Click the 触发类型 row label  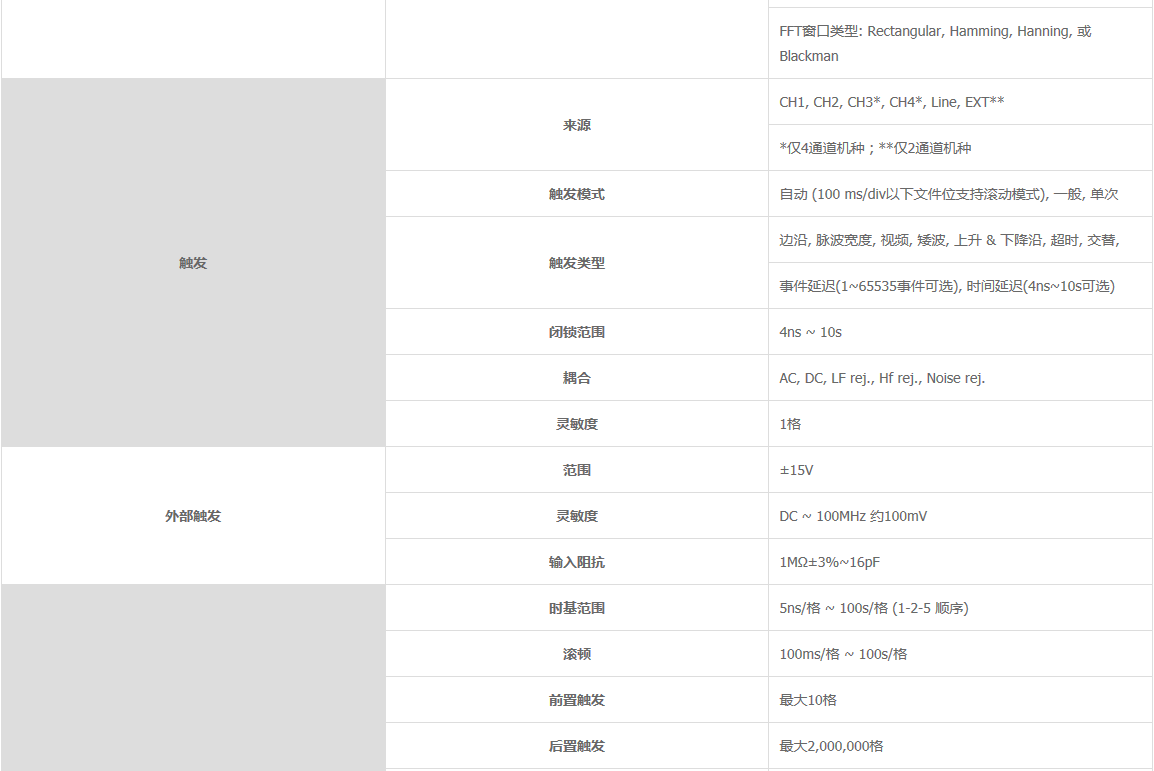pos(576,263)
